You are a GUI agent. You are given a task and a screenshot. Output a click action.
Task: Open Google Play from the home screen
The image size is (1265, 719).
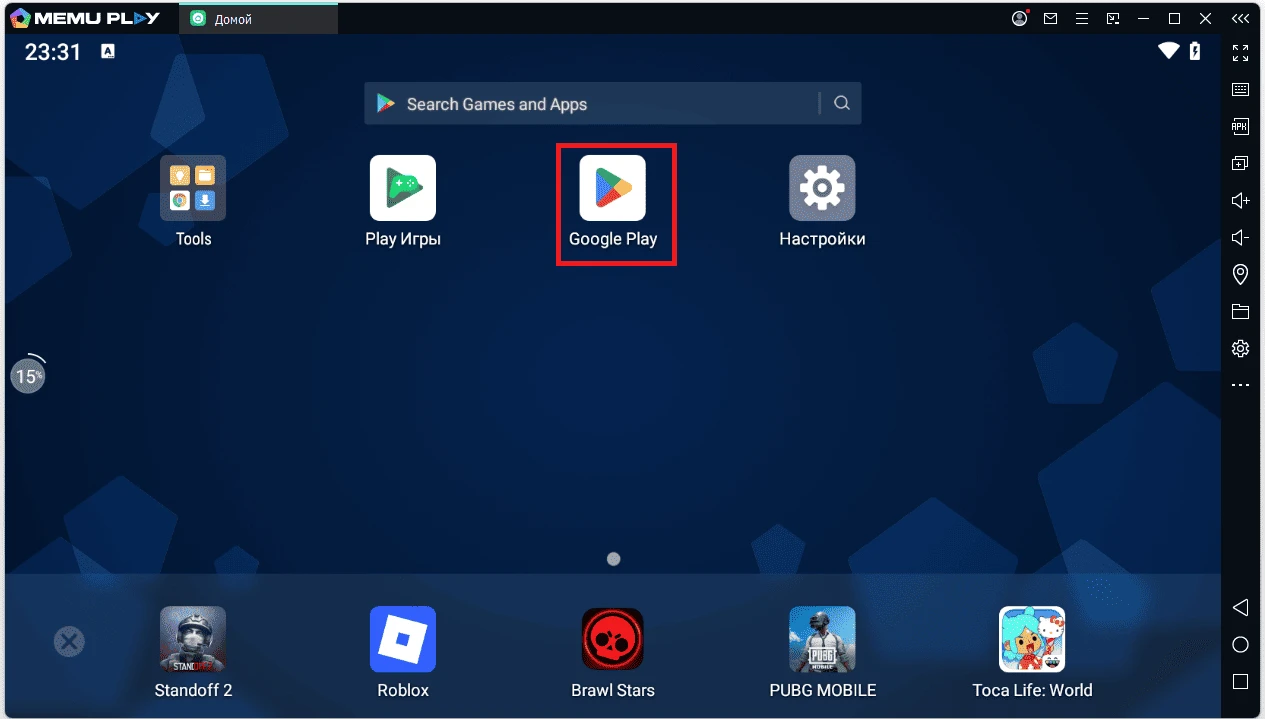tap(615, 188)
